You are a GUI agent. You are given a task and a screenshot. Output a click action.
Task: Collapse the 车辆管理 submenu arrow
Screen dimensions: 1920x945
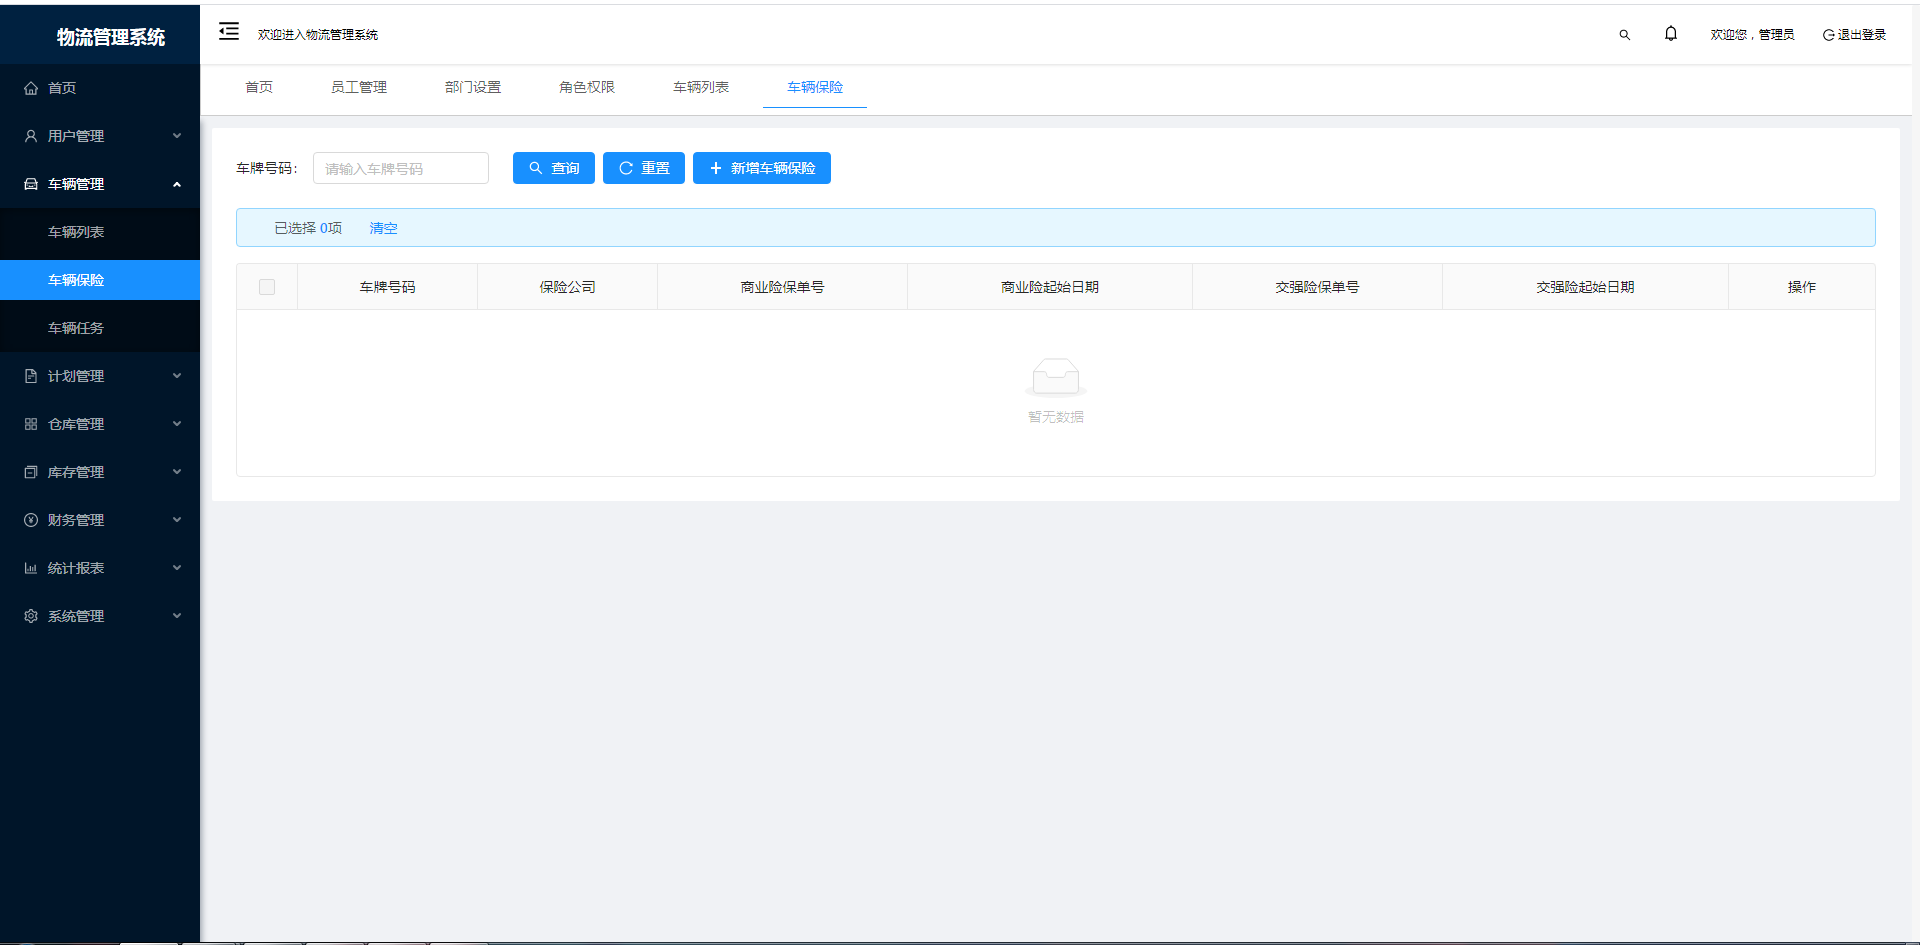177,184
